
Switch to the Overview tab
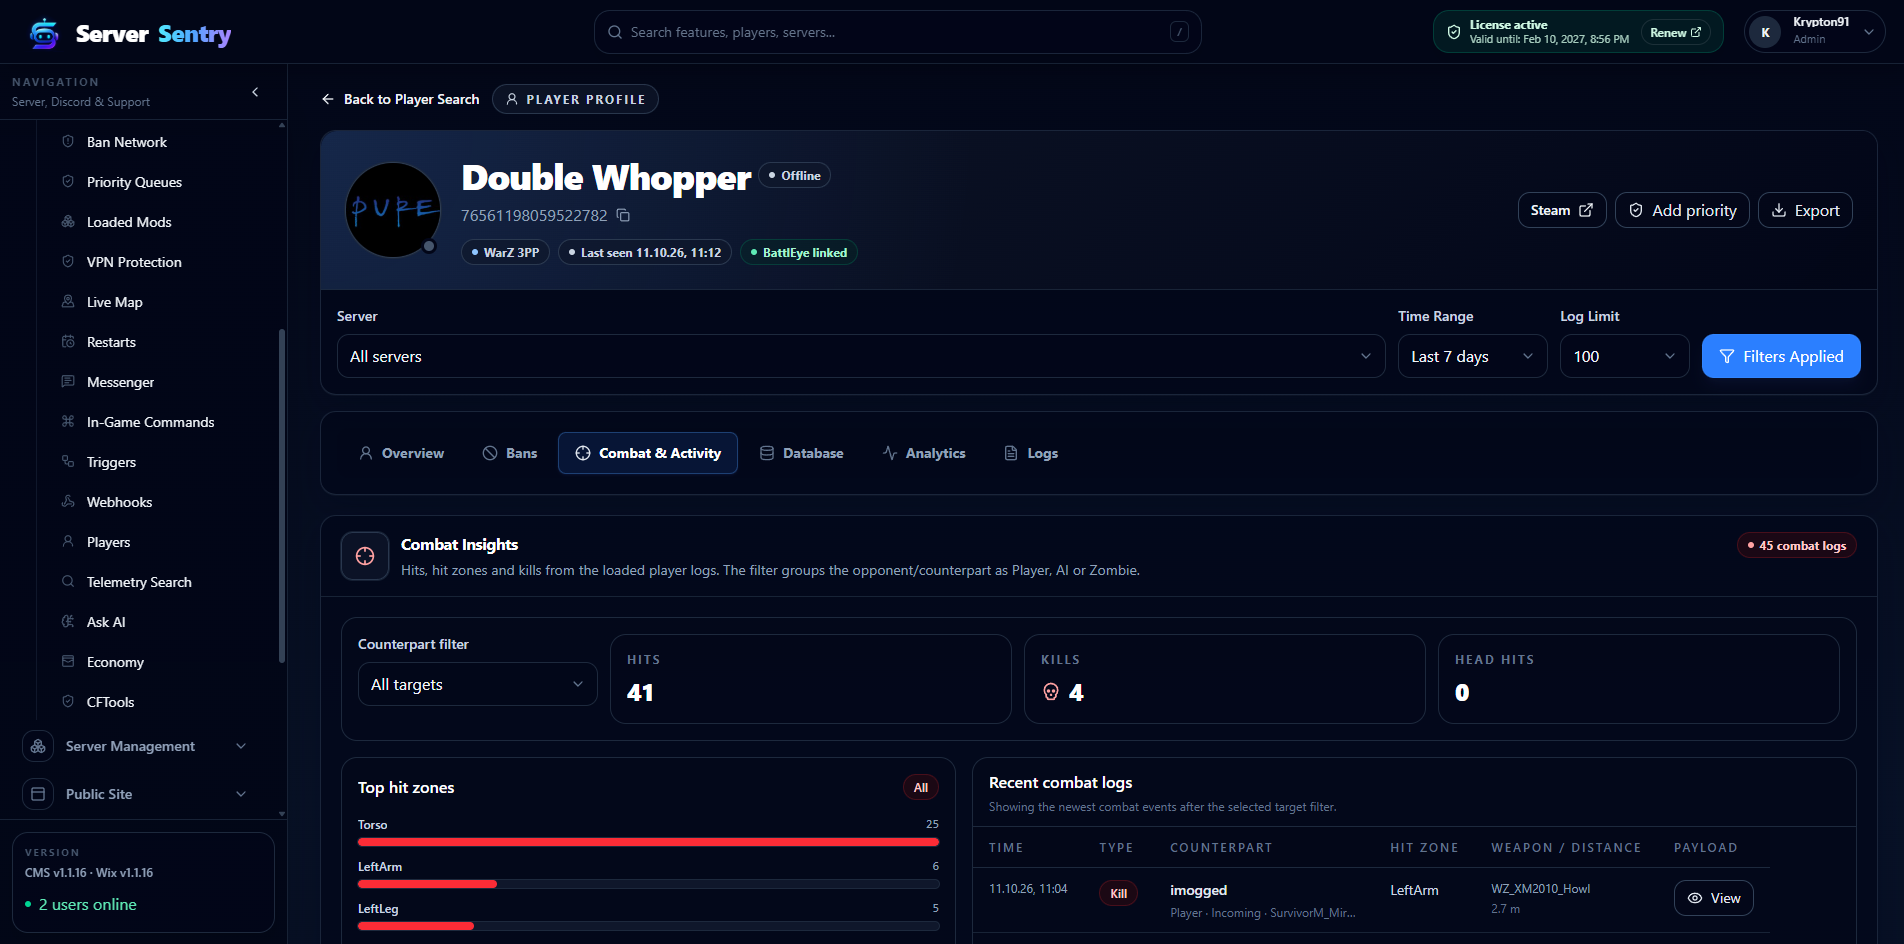tap(401, 453)
